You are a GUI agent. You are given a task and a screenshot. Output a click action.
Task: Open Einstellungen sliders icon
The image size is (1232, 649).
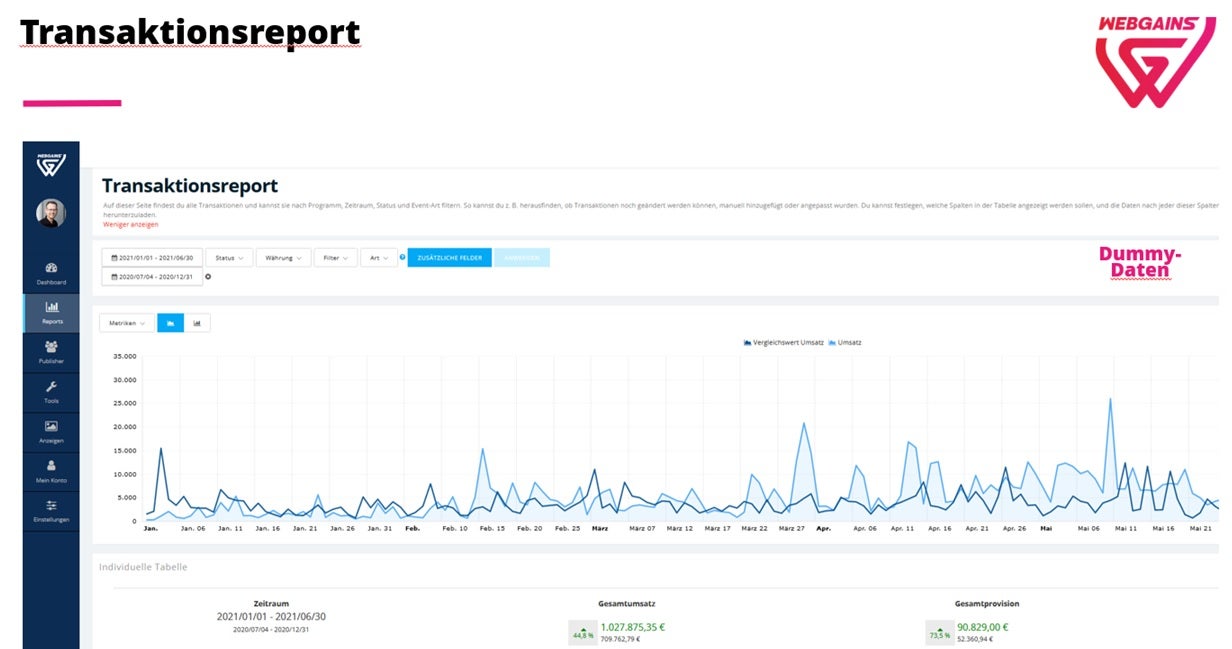pos(51,511)
